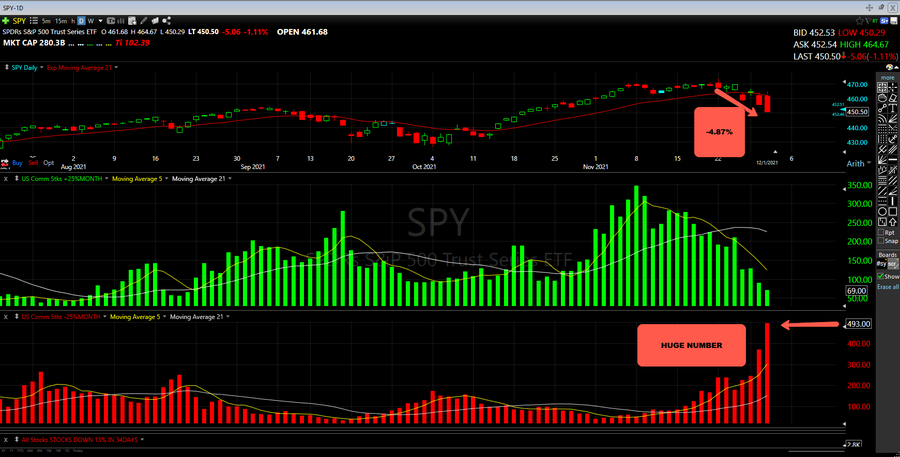Click the star favorite icon top right

(860, 21)
